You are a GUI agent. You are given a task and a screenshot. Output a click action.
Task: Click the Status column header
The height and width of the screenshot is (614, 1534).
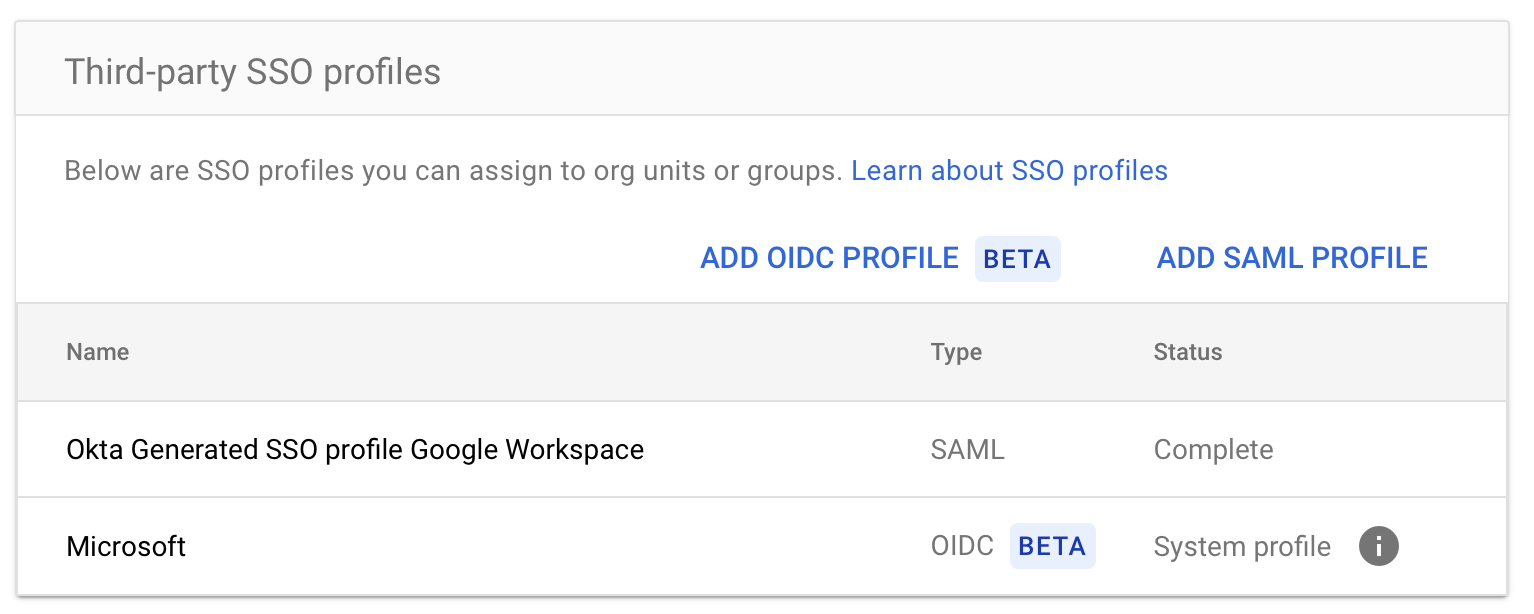[x=1187, y=352]
